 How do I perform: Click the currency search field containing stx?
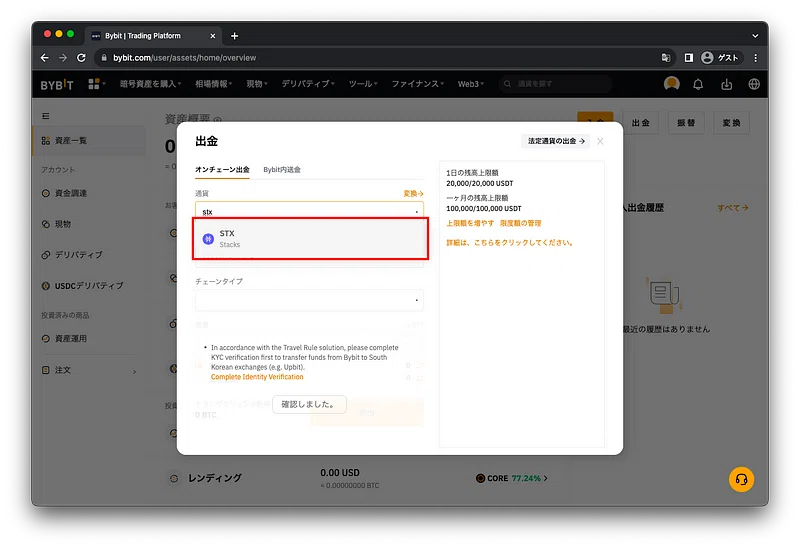[x=309, y=211]
